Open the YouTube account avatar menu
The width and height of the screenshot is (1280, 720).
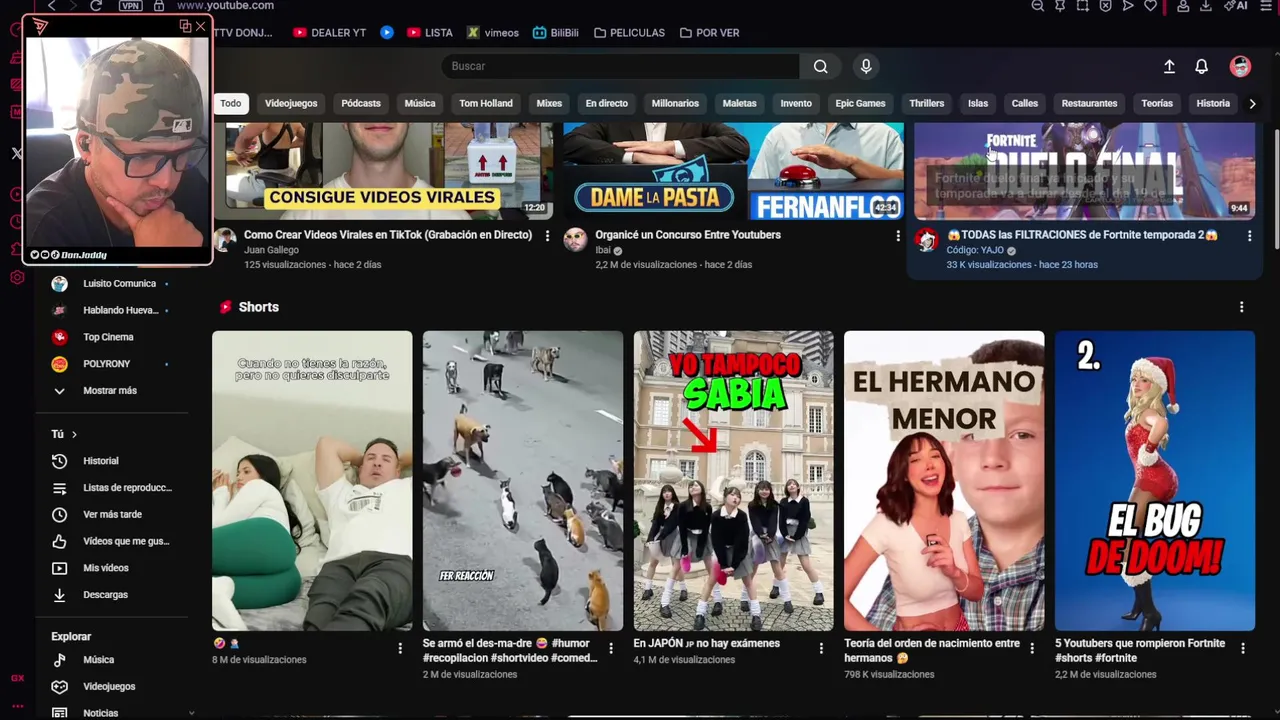(x=1240, y=66)
